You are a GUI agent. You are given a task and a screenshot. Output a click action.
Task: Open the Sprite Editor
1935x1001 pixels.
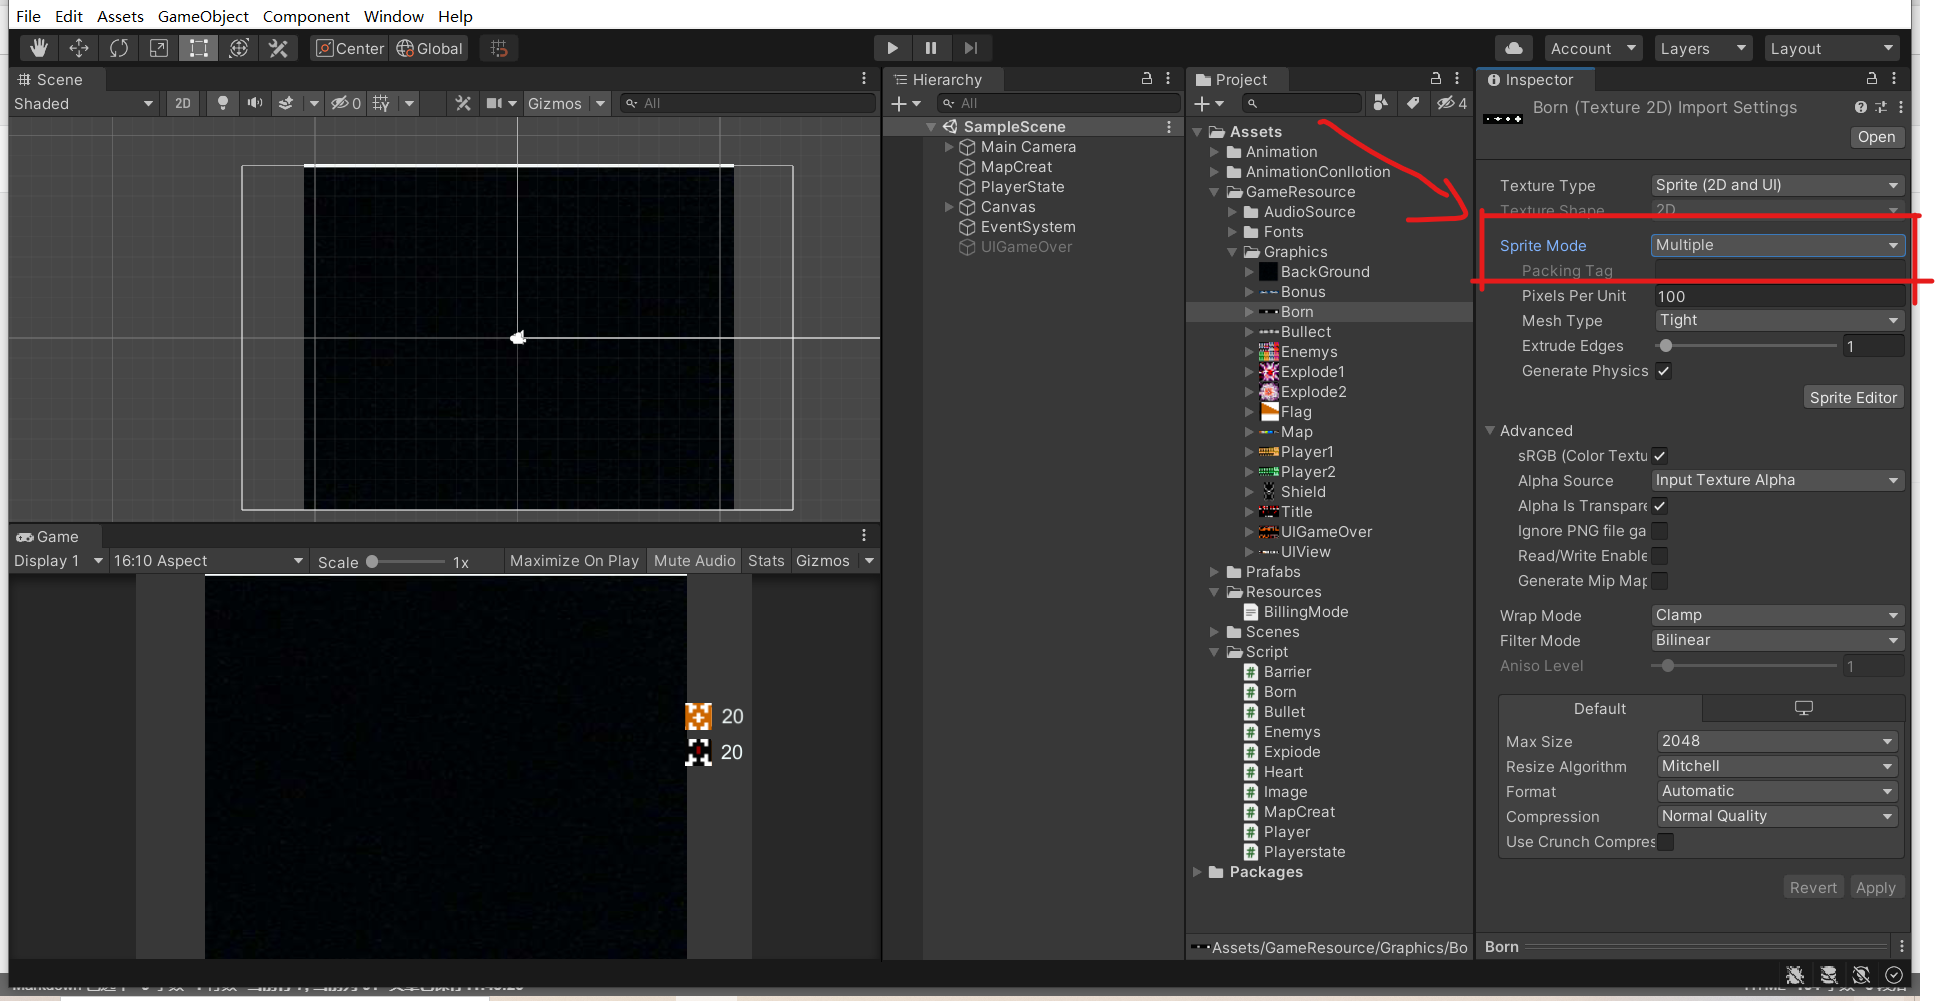1853,397
